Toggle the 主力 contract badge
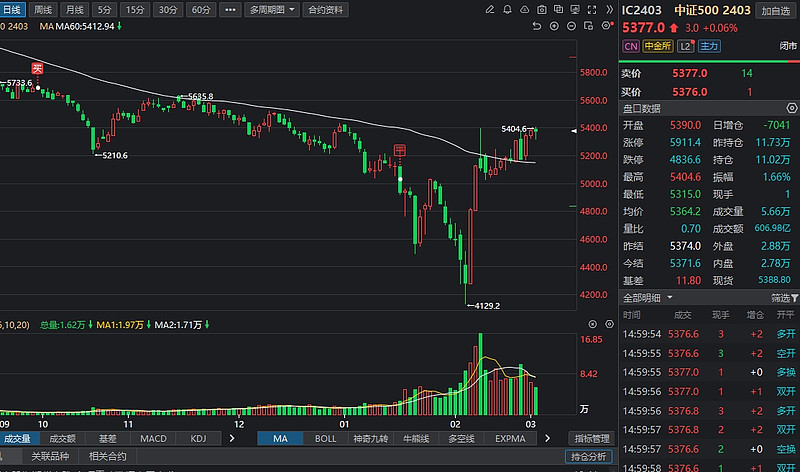Image resolution: width=800 pixels, height=472 pixels. pos(709,46)
